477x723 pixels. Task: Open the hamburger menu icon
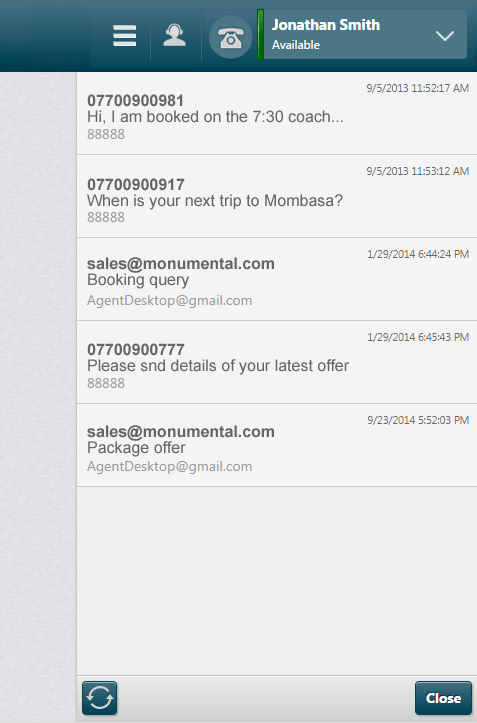click(x=125, y=36)
